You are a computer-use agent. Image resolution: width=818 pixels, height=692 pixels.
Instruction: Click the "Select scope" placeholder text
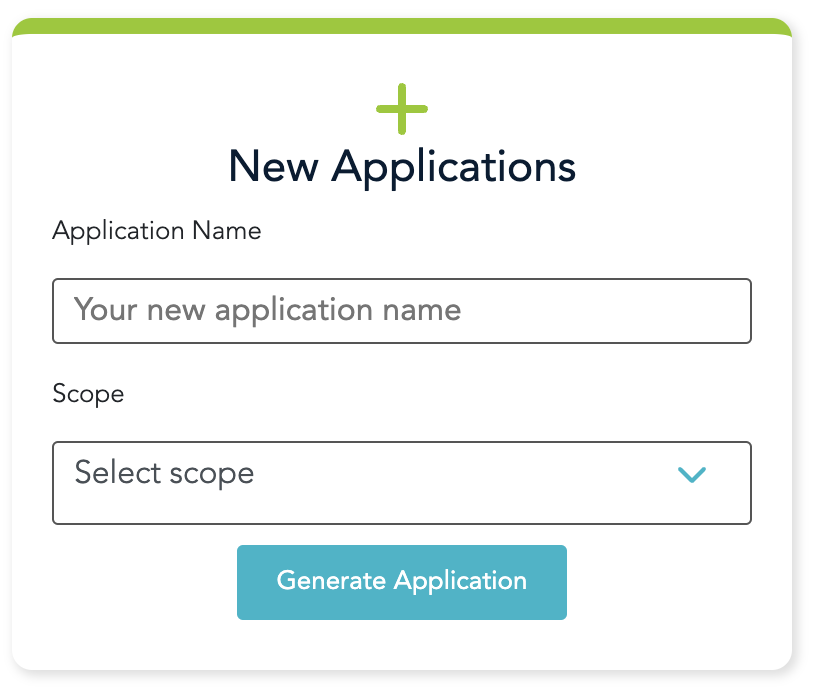tap(164, 473)
